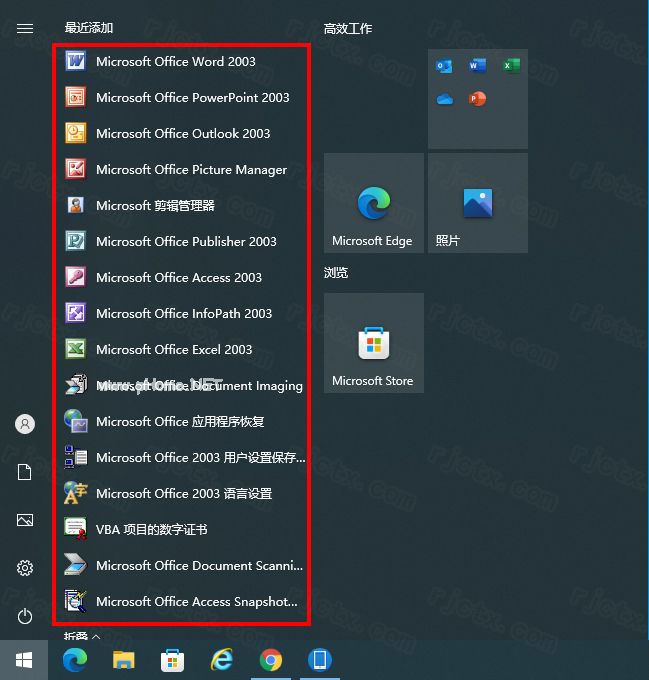Open the user account icon

click(x=25, y=424)
